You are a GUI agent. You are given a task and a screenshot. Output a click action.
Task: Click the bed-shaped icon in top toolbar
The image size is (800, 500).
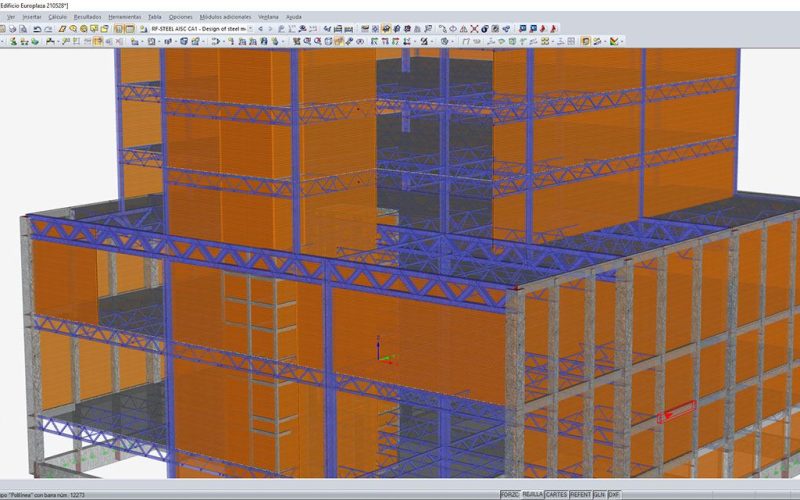pos(338,29)
